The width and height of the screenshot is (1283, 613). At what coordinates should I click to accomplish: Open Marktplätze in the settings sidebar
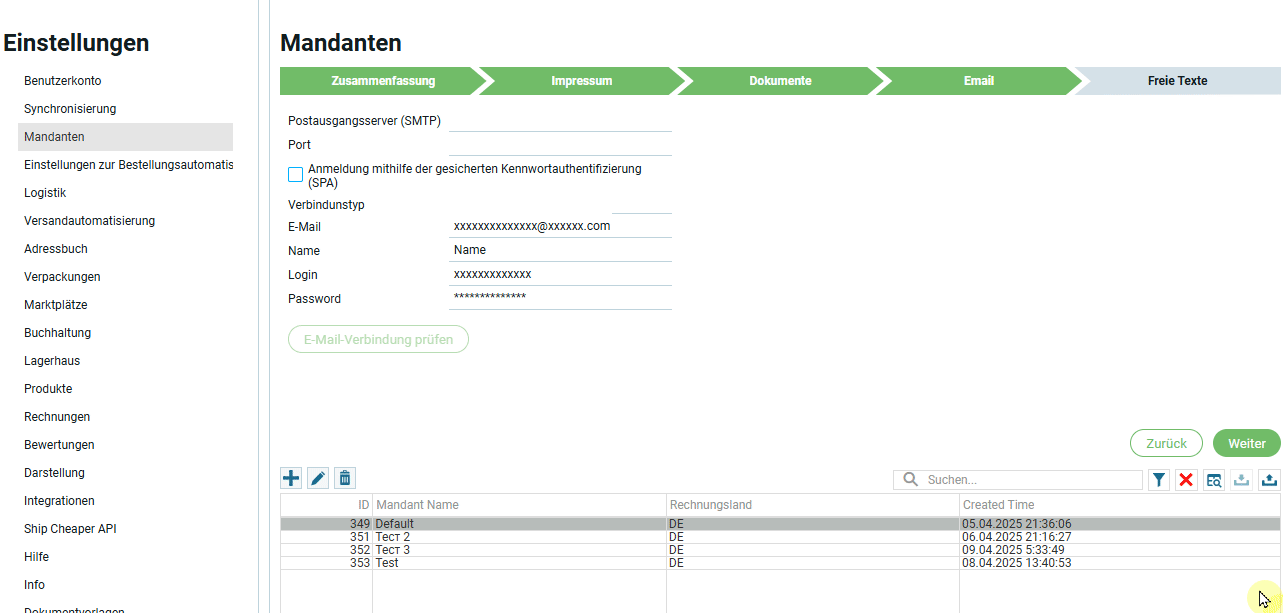pos(55,305)
